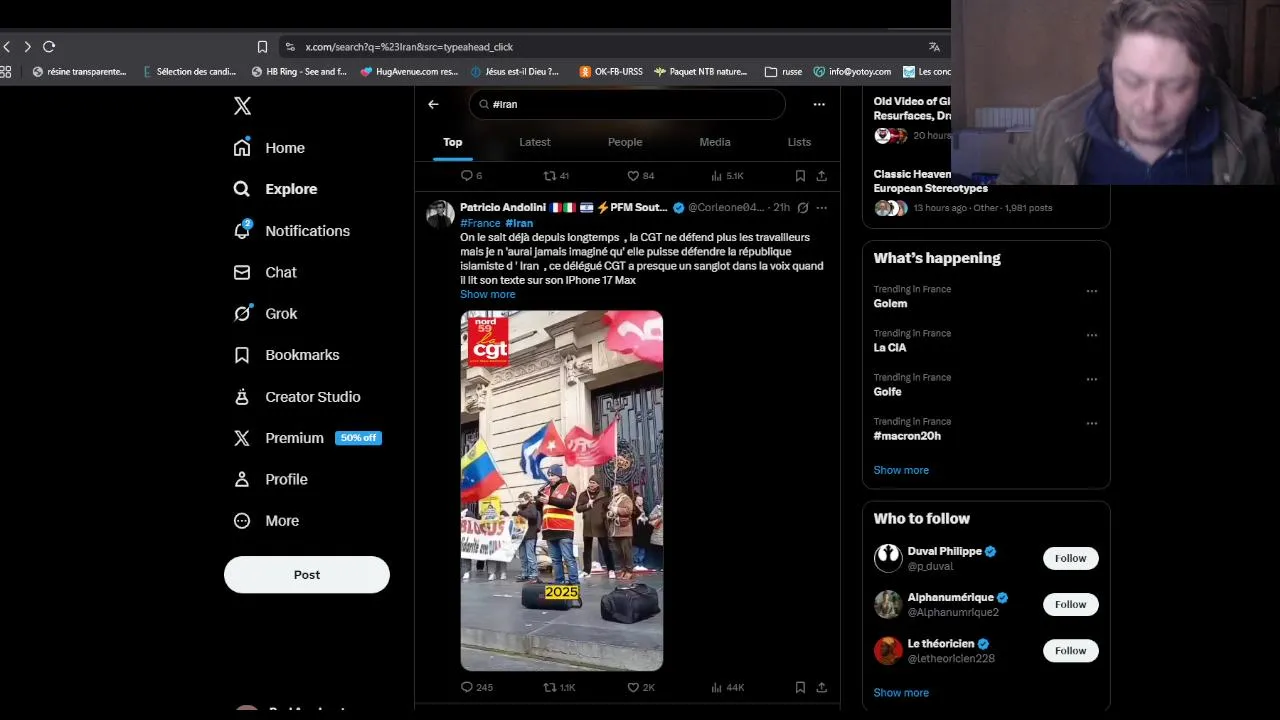The height and width of the screenshot is (720, 1280).
Task: Open Home from the sidebar
Action: (x=269, y=148)
